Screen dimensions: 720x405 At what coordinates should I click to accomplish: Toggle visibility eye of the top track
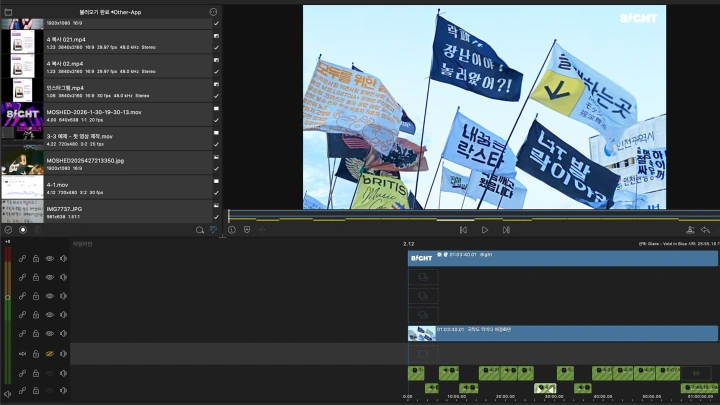click(x=49, y=258)
